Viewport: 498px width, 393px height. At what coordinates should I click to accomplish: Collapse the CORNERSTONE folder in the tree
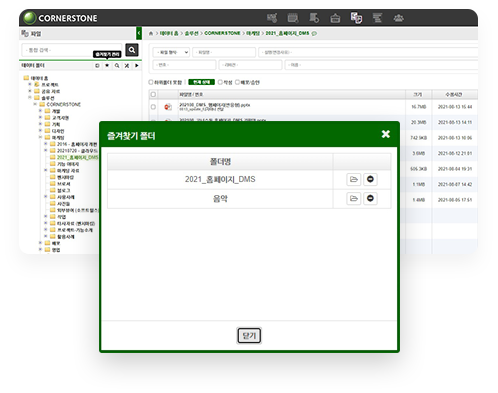35,104
